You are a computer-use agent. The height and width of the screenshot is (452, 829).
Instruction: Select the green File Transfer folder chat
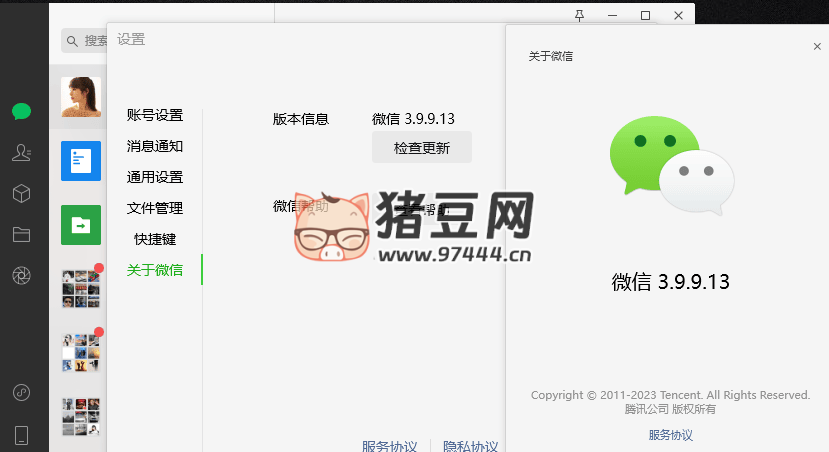(x=80, y=225)
